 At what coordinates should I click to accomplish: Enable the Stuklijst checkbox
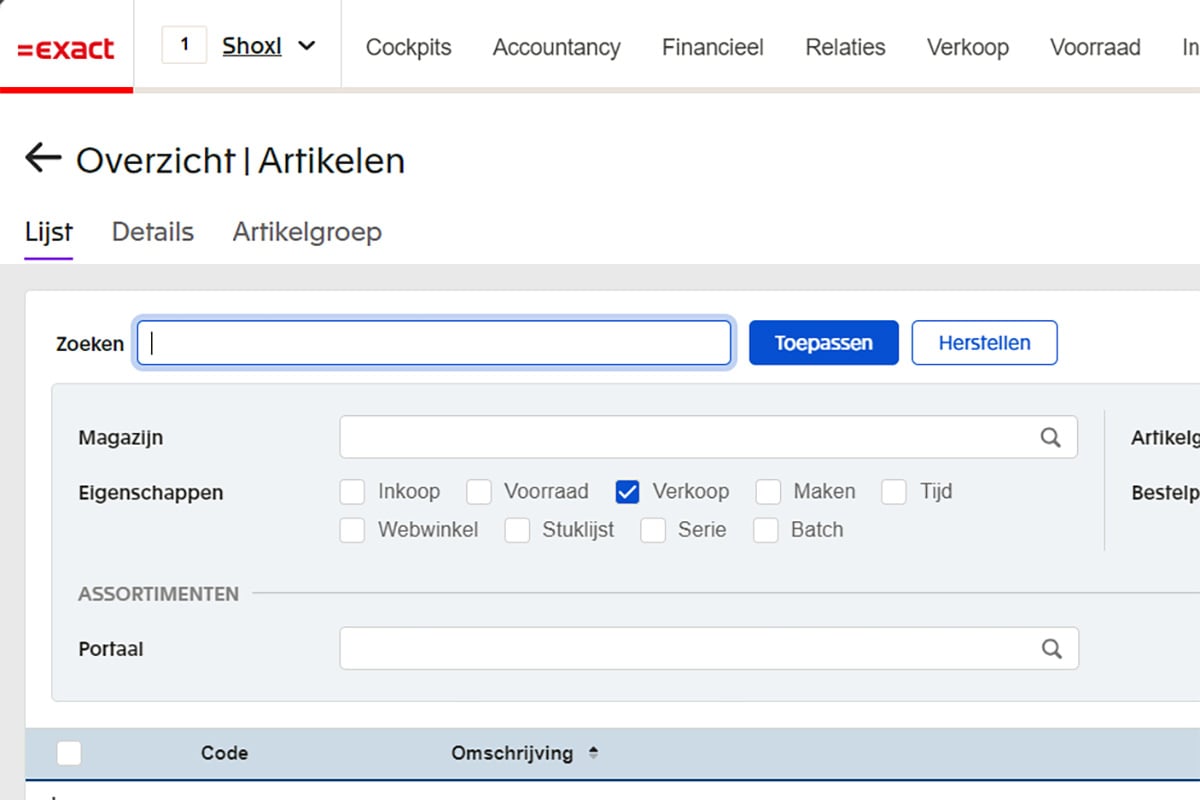pos(517,530)
